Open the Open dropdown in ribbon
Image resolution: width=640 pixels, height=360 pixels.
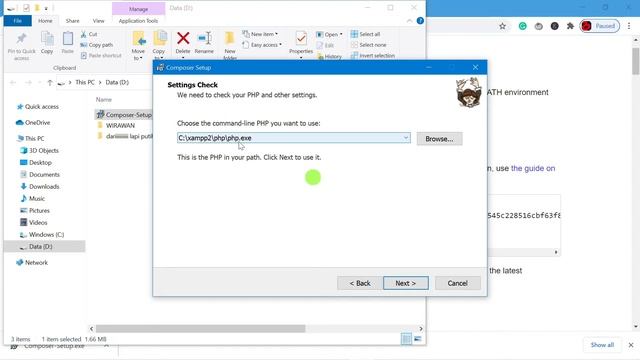click(330, 34)
